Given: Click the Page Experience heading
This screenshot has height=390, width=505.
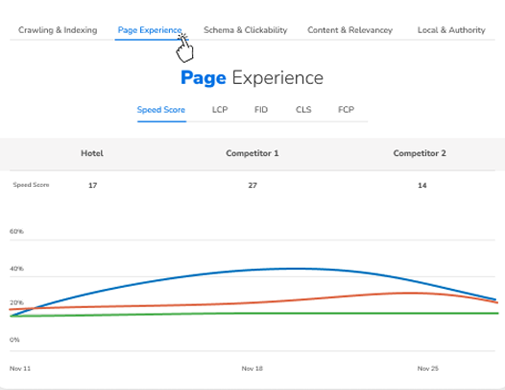Looking at the screenshot, I should (x=252, y=78).
